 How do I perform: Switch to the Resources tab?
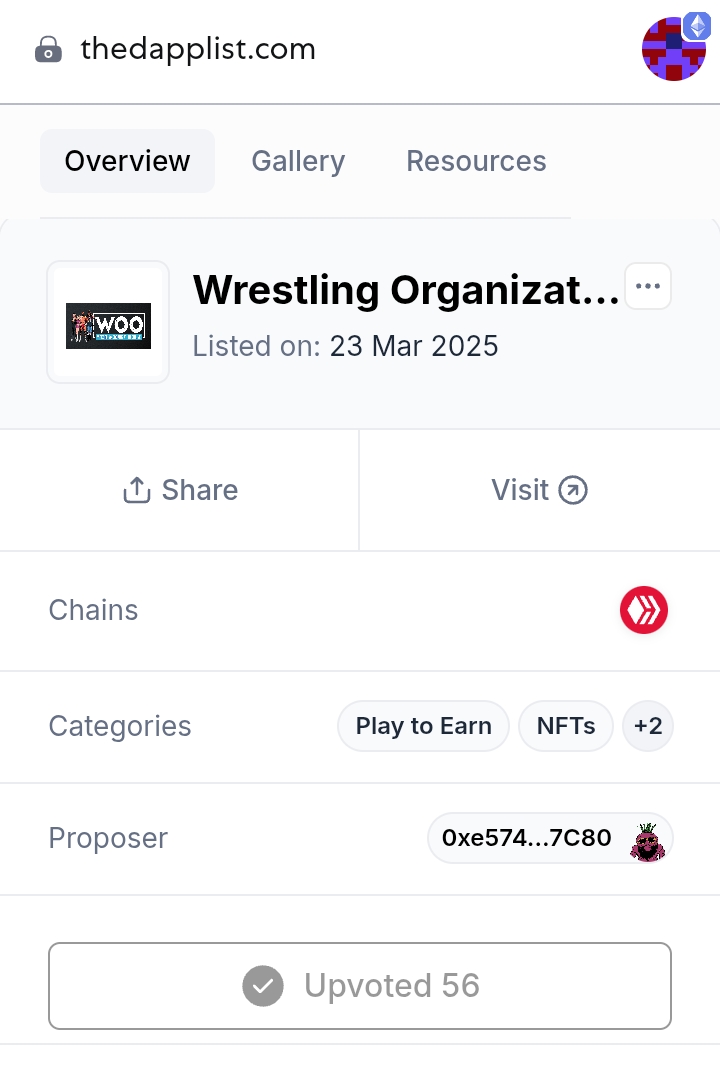coord(476,161)
